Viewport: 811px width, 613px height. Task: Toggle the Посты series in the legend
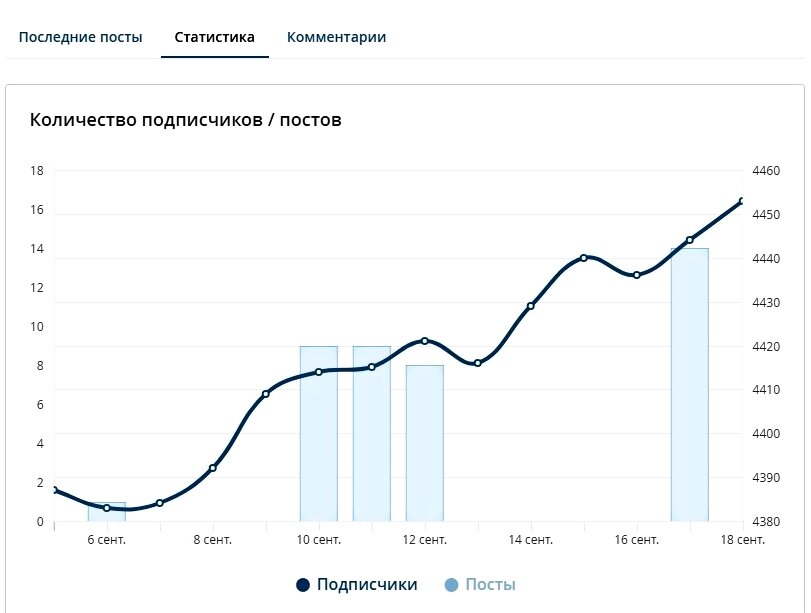(491, 585)
